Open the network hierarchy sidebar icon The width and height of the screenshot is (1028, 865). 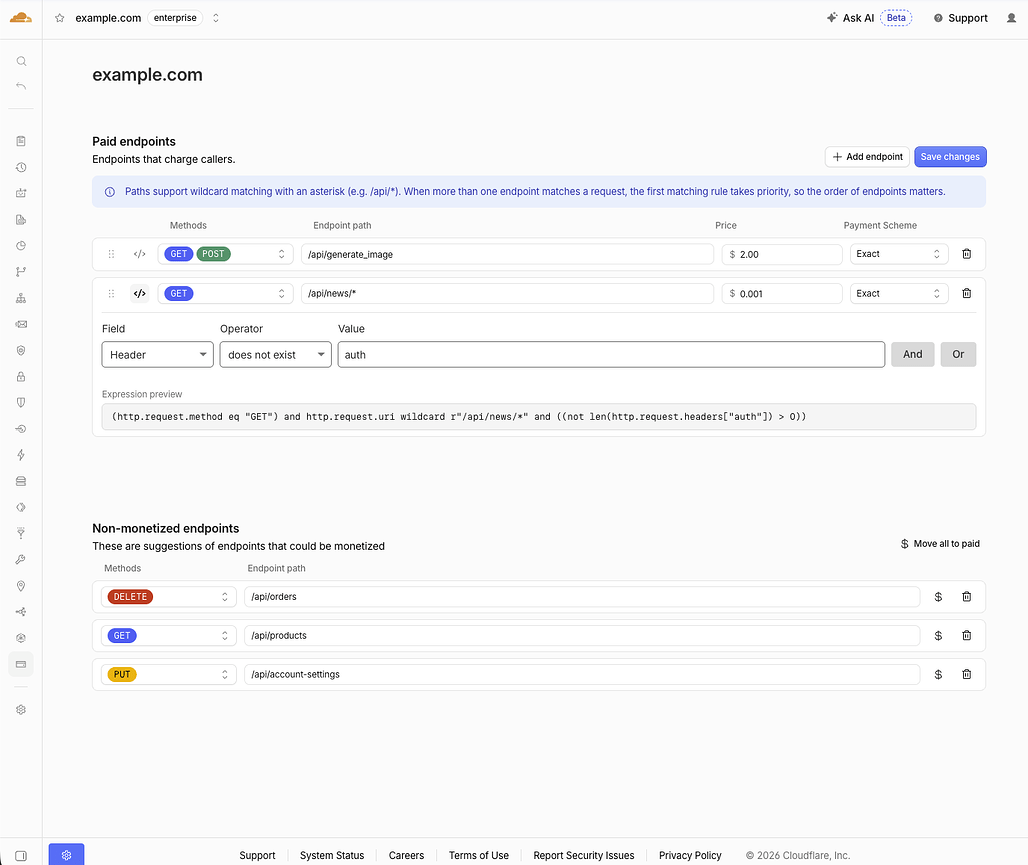pos(21,298)
